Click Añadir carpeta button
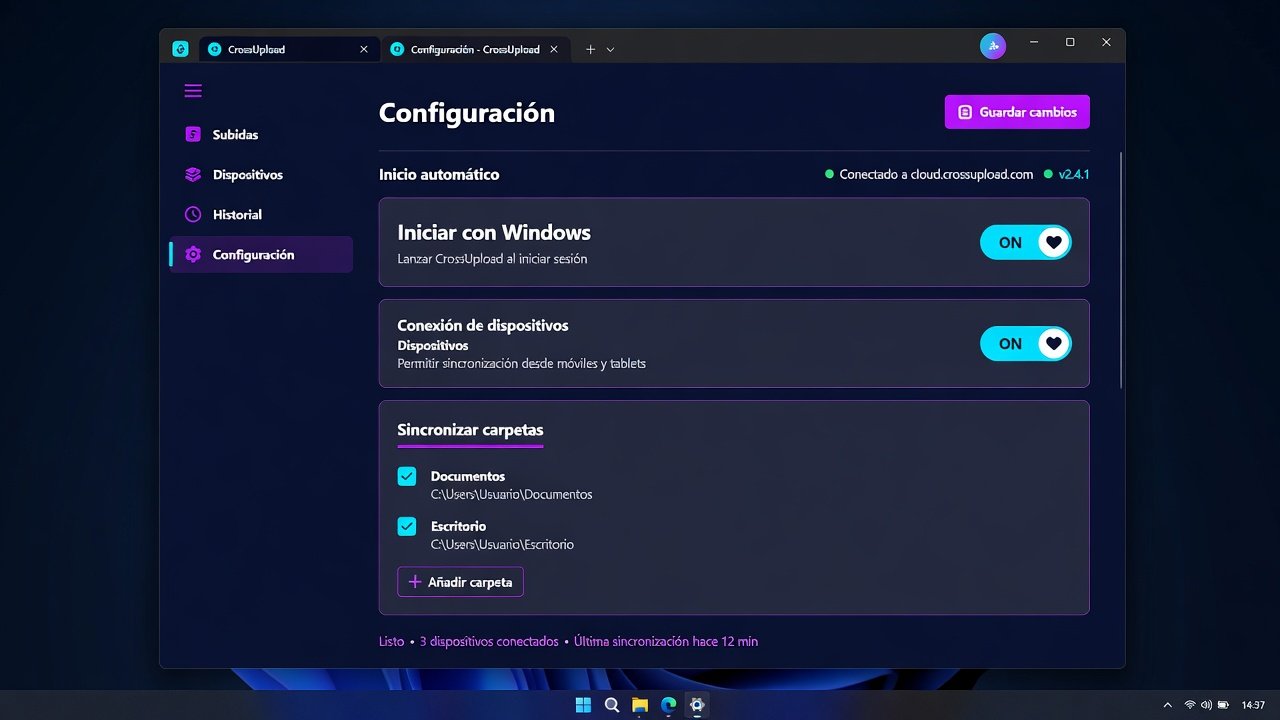Viewport: 1280px width, 720px height. [x=460, y=582]
